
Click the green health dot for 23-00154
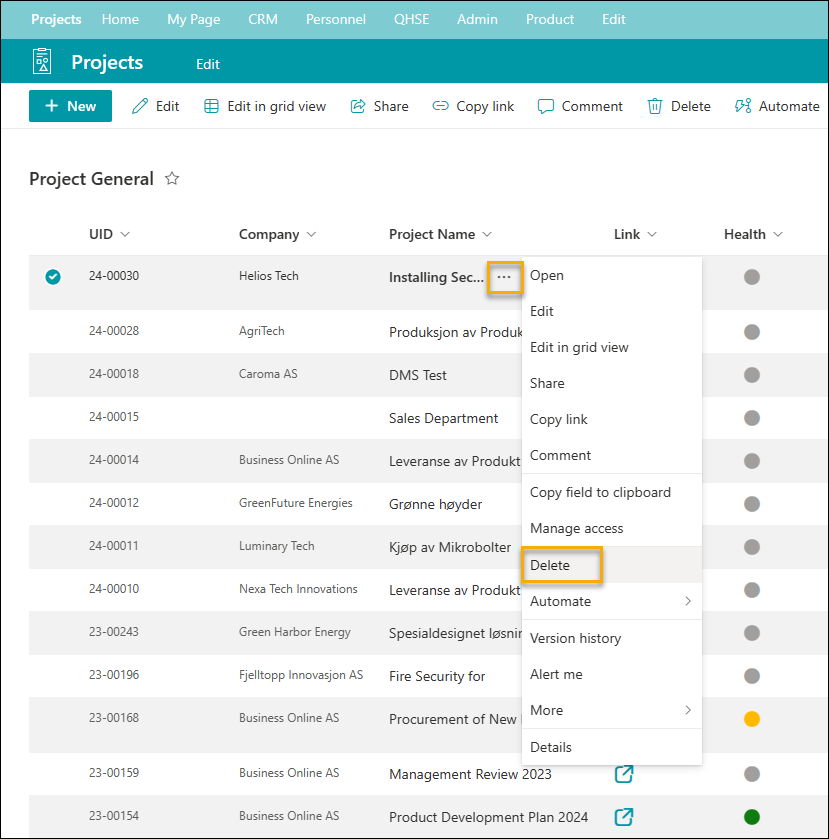pos(752,817)
